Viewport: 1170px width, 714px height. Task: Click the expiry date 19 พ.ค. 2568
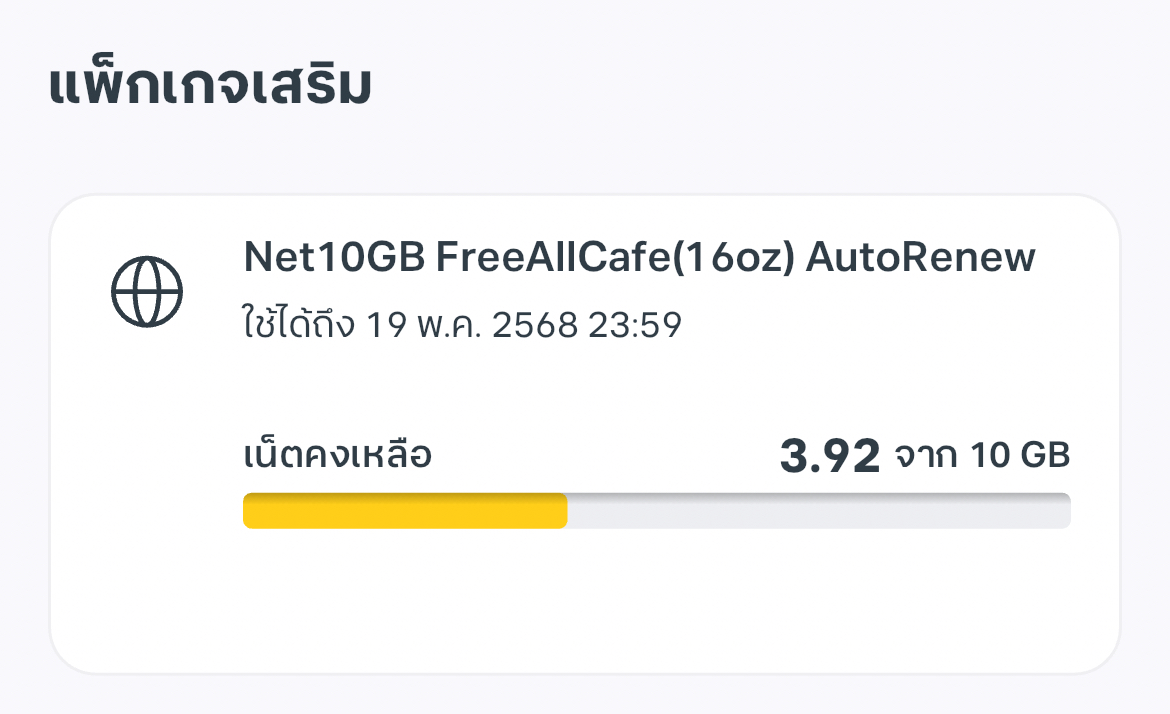tap(471, 325)
